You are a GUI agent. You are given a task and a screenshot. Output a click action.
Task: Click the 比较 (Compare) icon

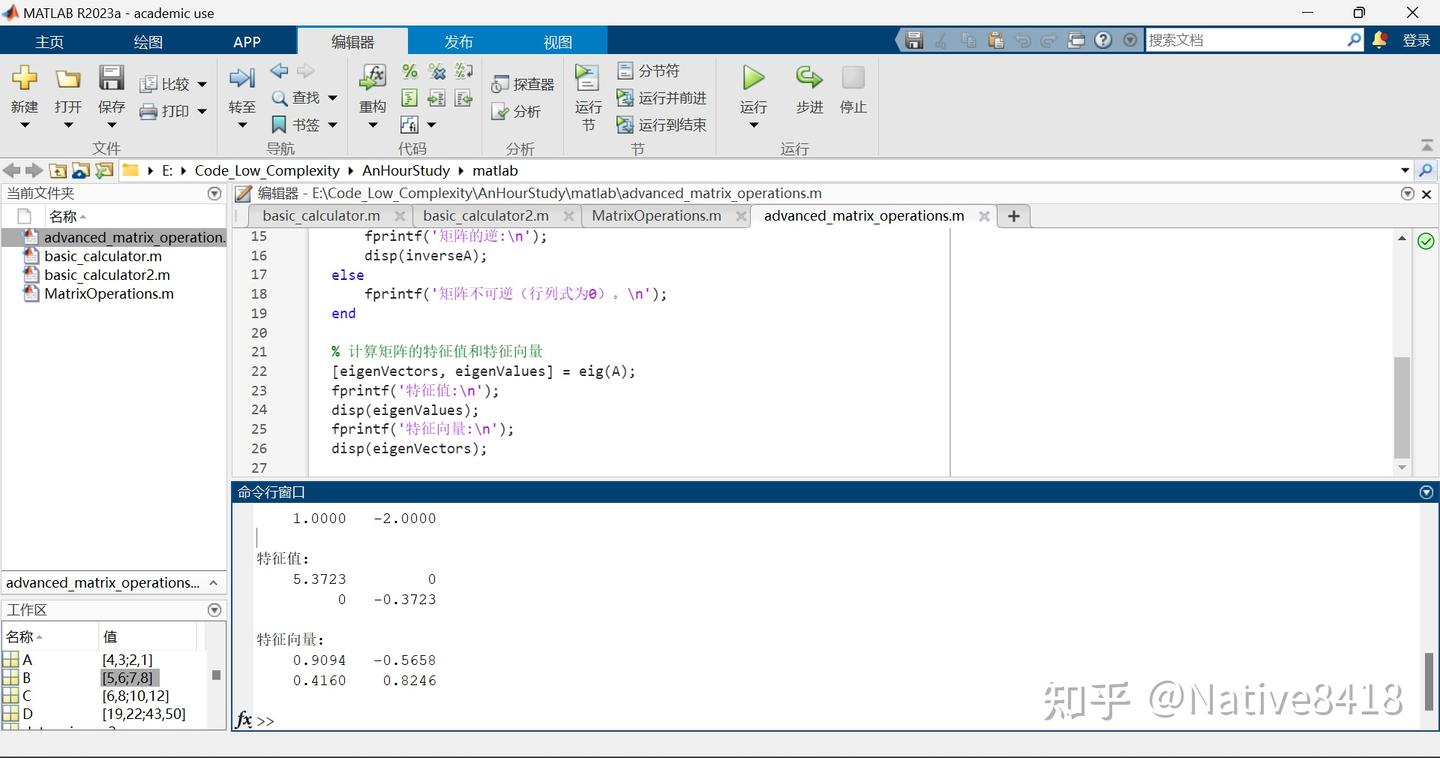(149, 85)
